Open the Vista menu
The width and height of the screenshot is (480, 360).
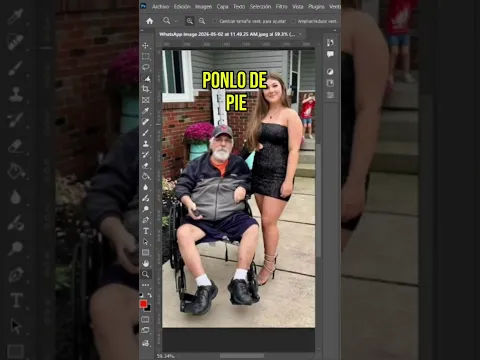(x=298, y=7)
